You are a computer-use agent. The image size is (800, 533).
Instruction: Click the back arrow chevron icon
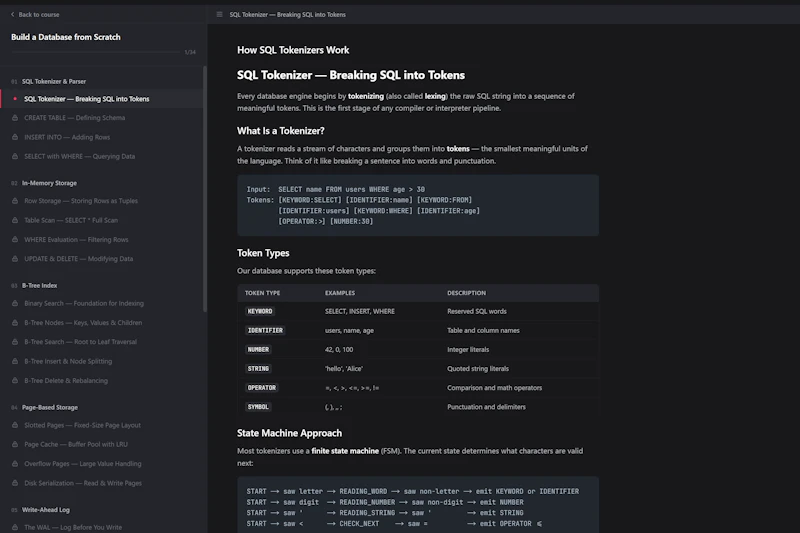pyautogui.click(x=13, y=15)
